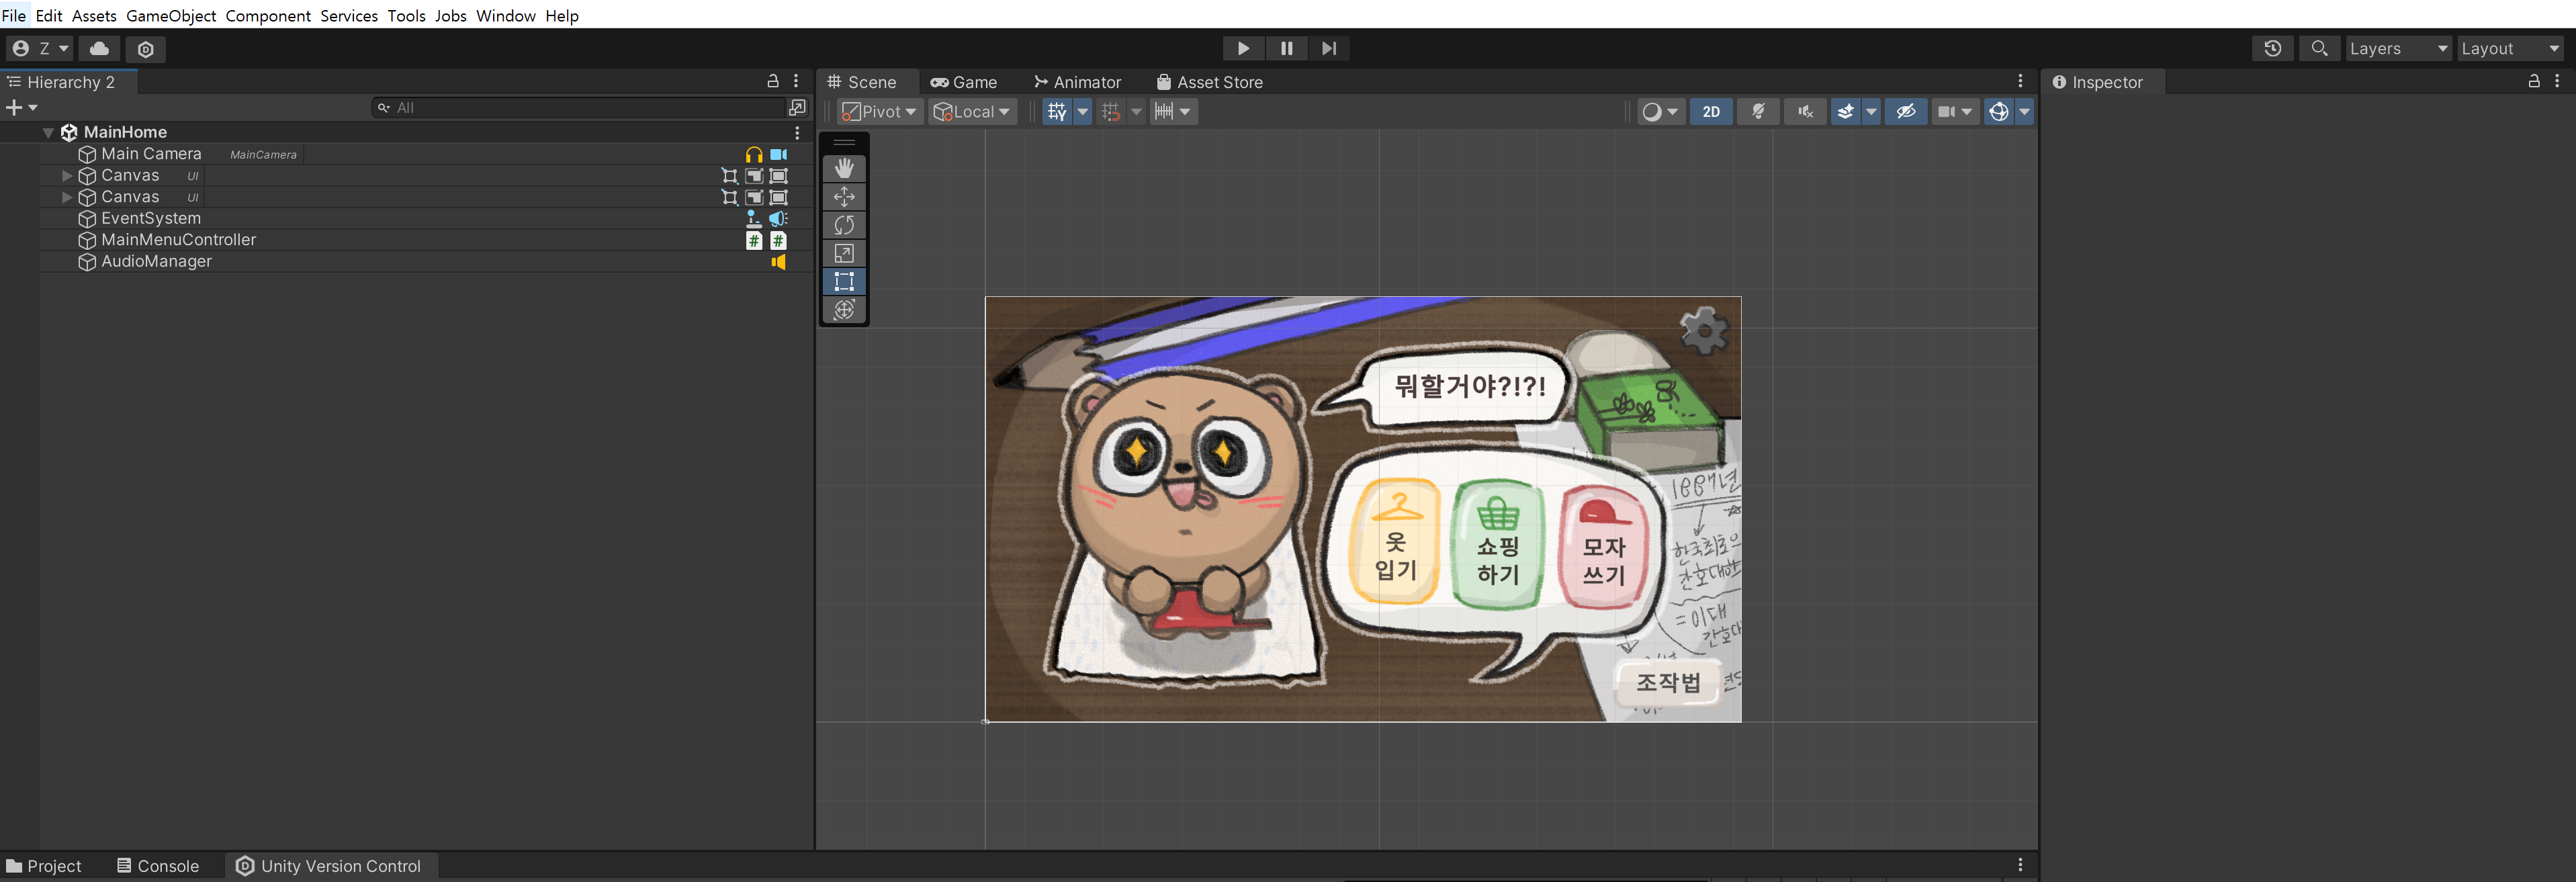
Task: Select the Transform globe tool at toolbar bottom
Action: pos(844,310)
